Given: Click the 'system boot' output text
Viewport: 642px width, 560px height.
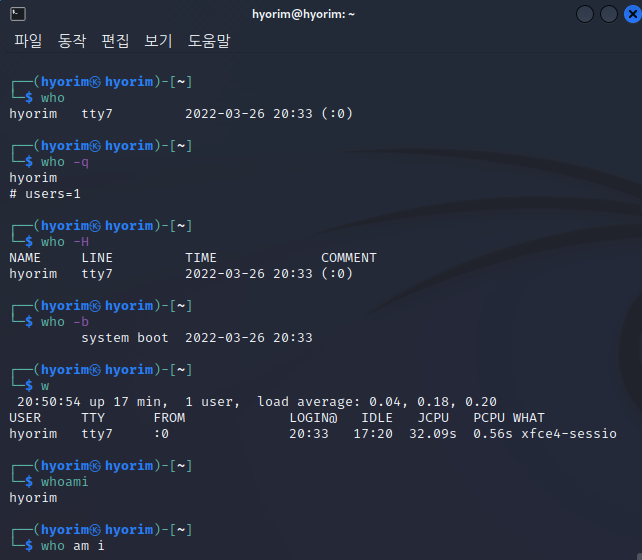Looking at the screenshot, I should point(125,338).
